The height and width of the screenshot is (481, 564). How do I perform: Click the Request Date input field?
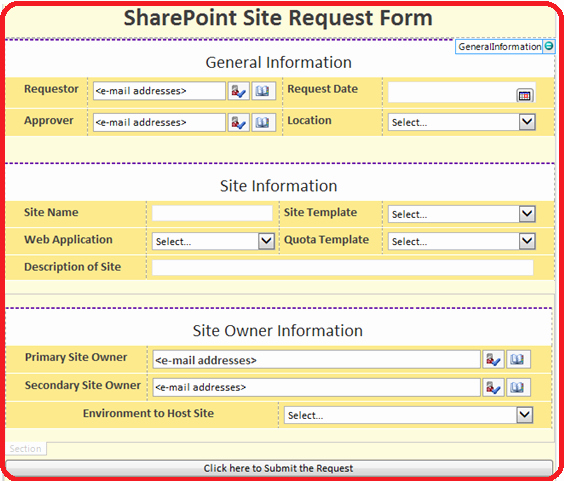462,92
